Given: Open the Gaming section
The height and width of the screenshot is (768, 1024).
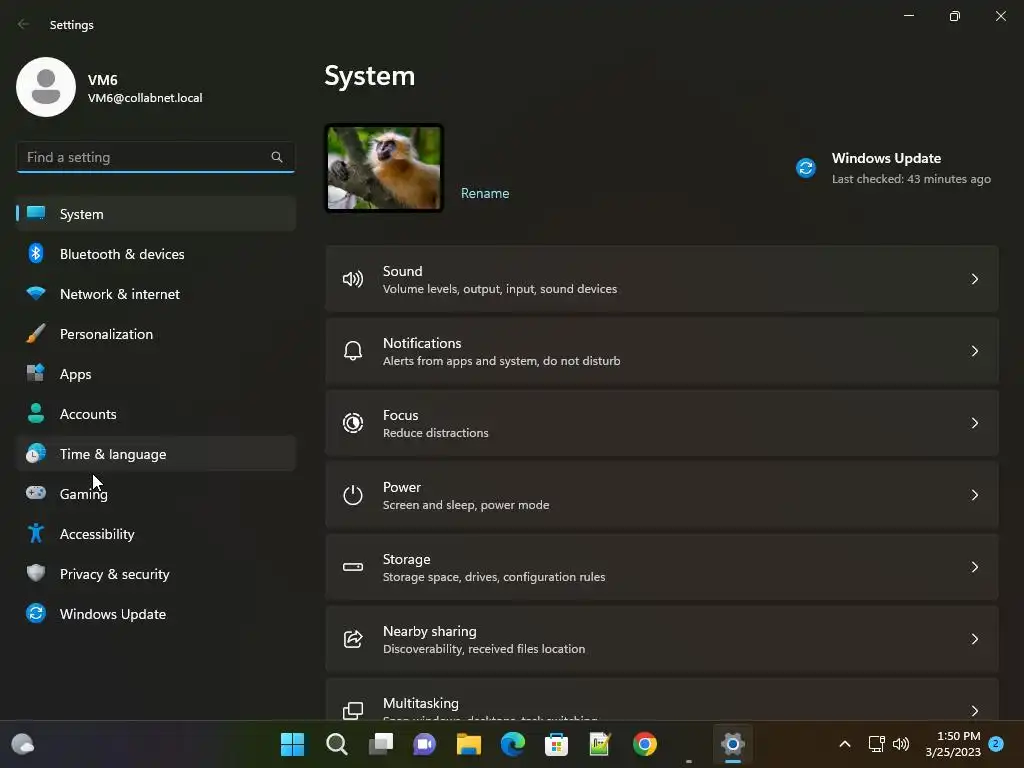Looking at the screenshot, I should tap(156, 494).
